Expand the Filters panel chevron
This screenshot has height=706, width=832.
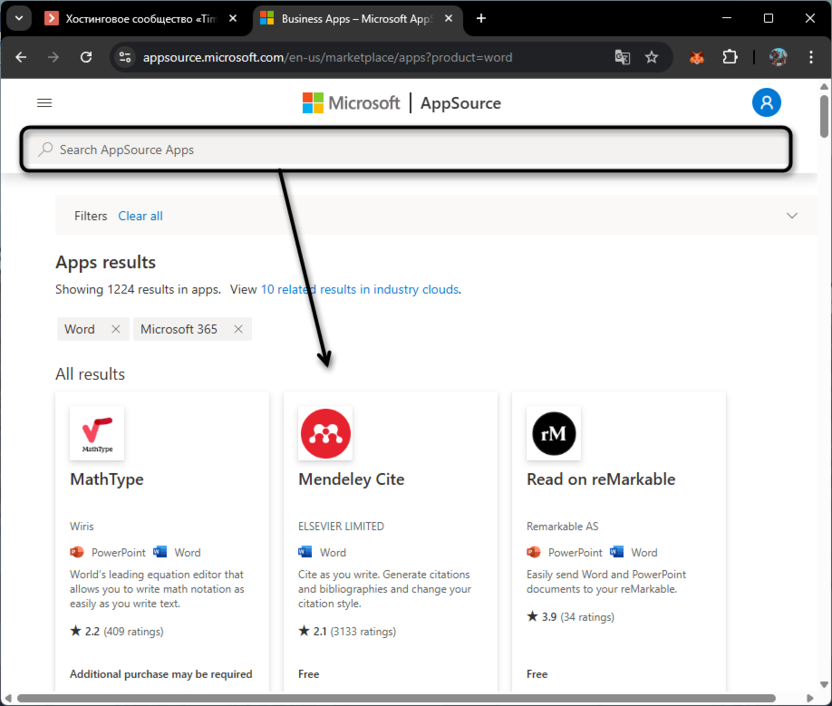click(792, 215)
